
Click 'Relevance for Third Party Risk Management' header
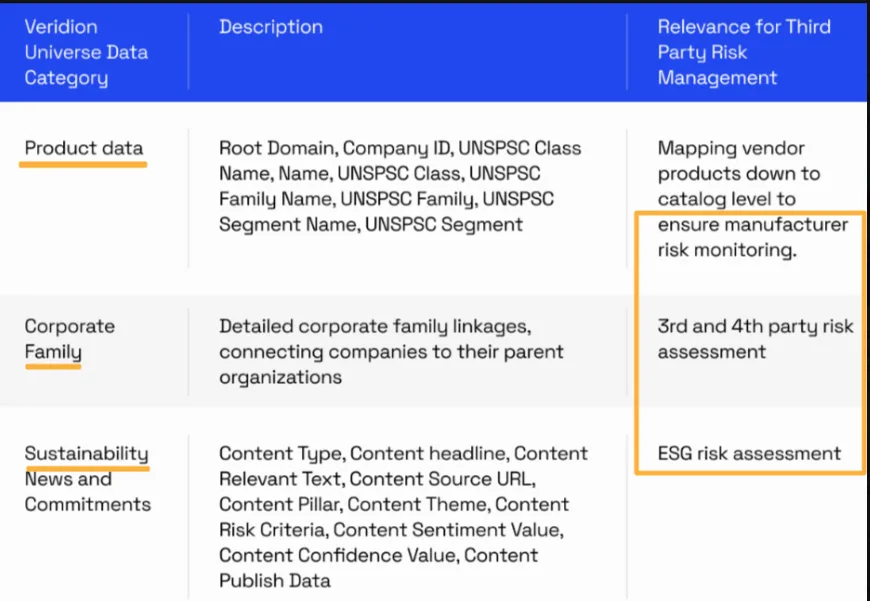pyautogui.click(x=744, y=52)
